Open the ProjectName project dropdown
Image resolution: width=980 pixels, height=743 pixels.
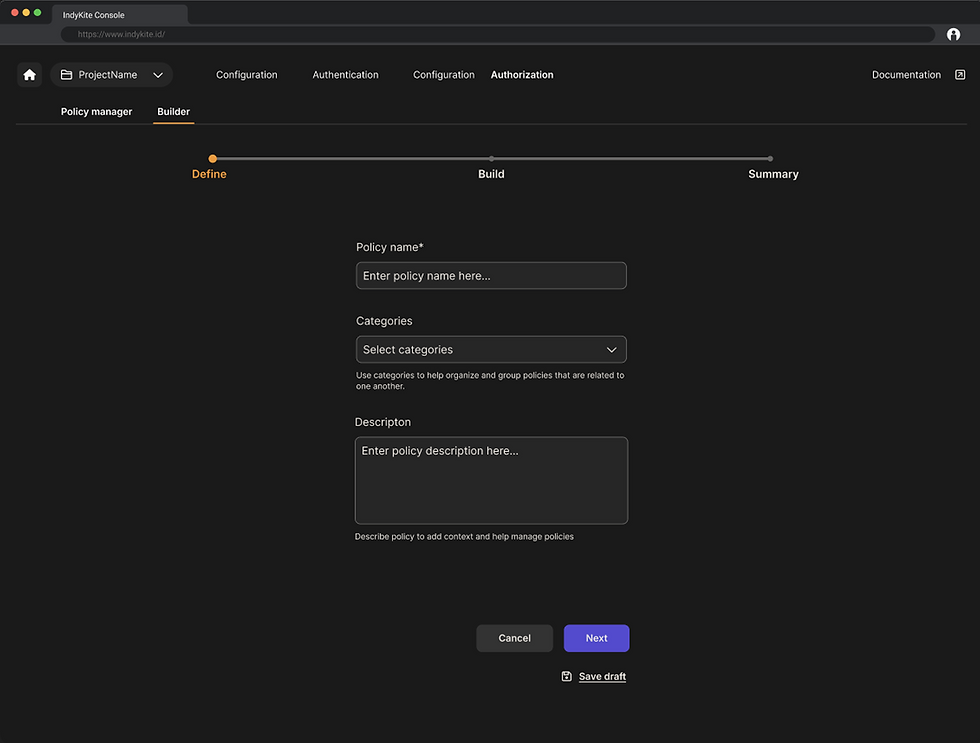coord(111,75)
